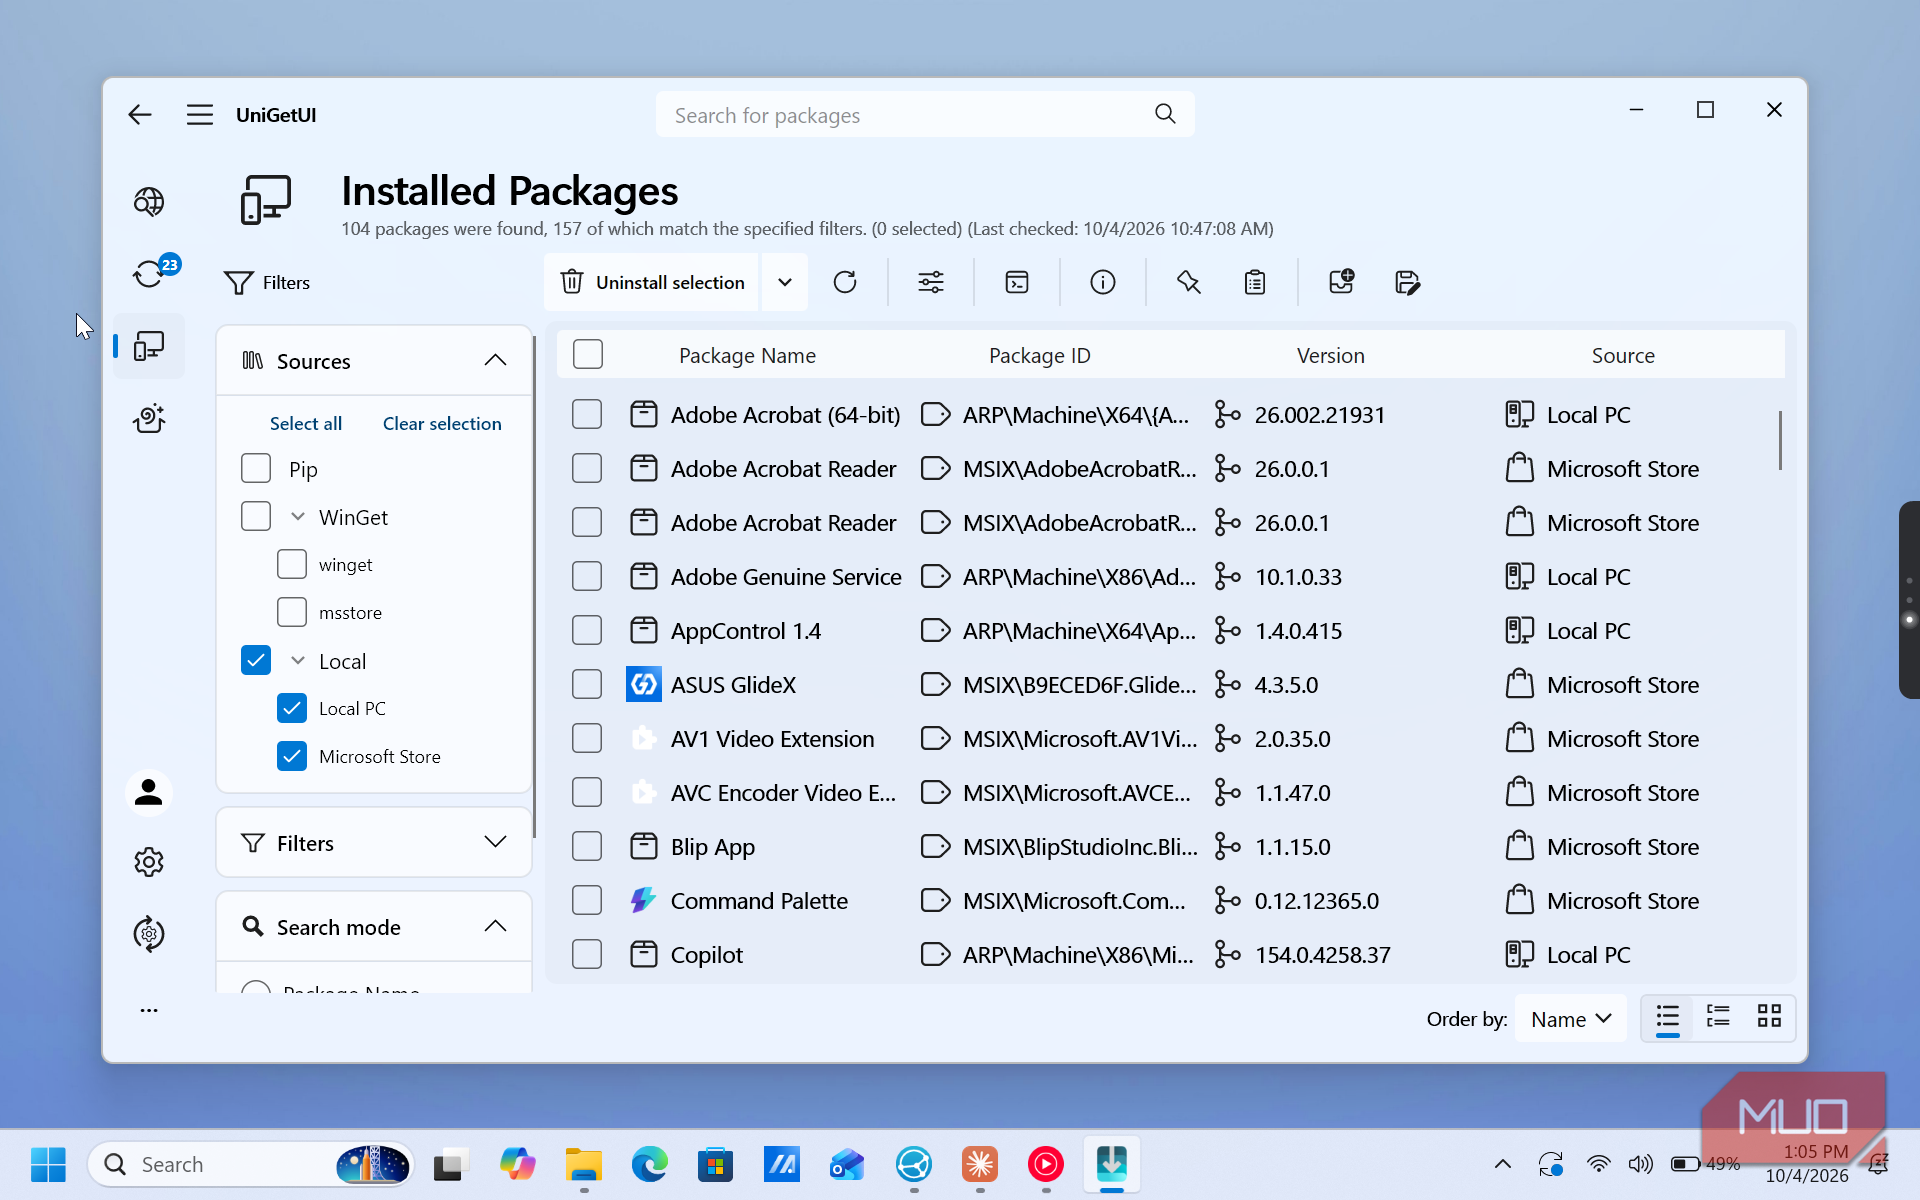Click the Uninstall selection button

coord(652,282)
